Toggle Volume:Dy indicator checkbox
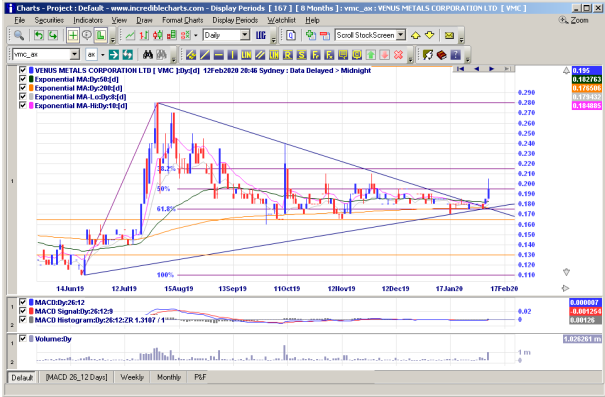Image resolution: width=605 pixels, height=397 pixels. [23, 338]
